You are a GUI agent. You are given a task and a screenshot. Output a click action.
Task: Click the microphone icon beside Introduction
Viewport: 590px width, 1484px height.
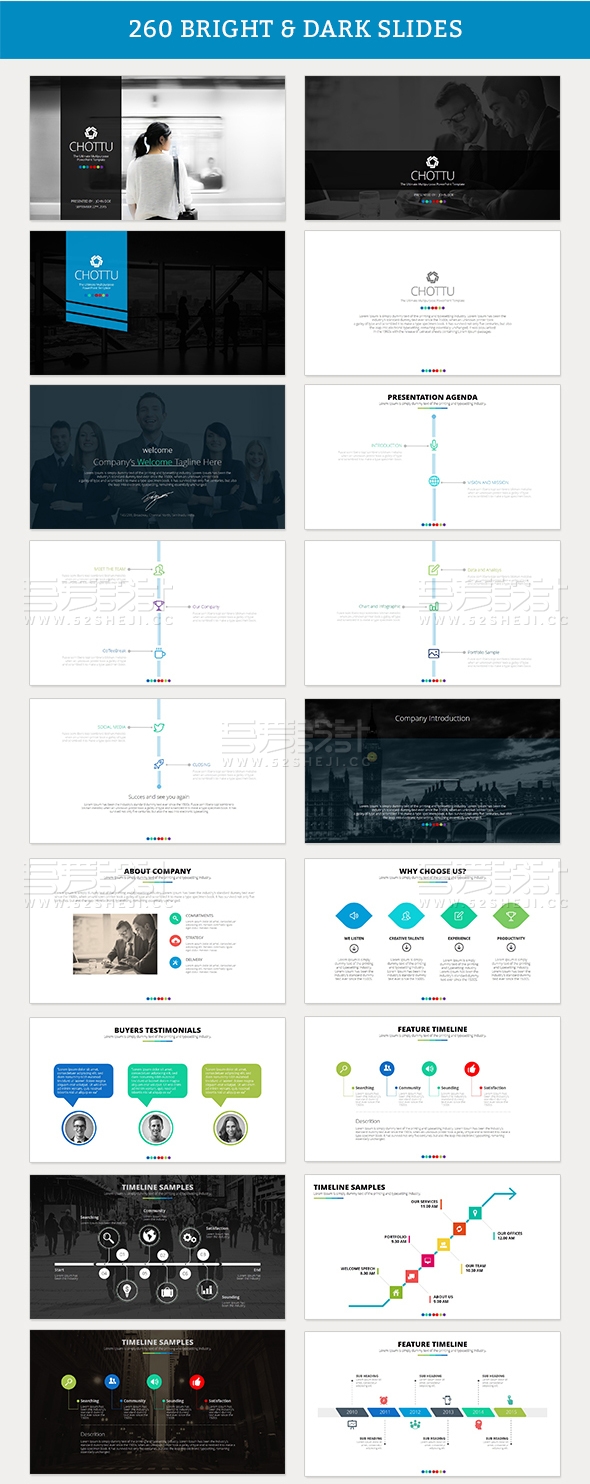coord(434,445)
